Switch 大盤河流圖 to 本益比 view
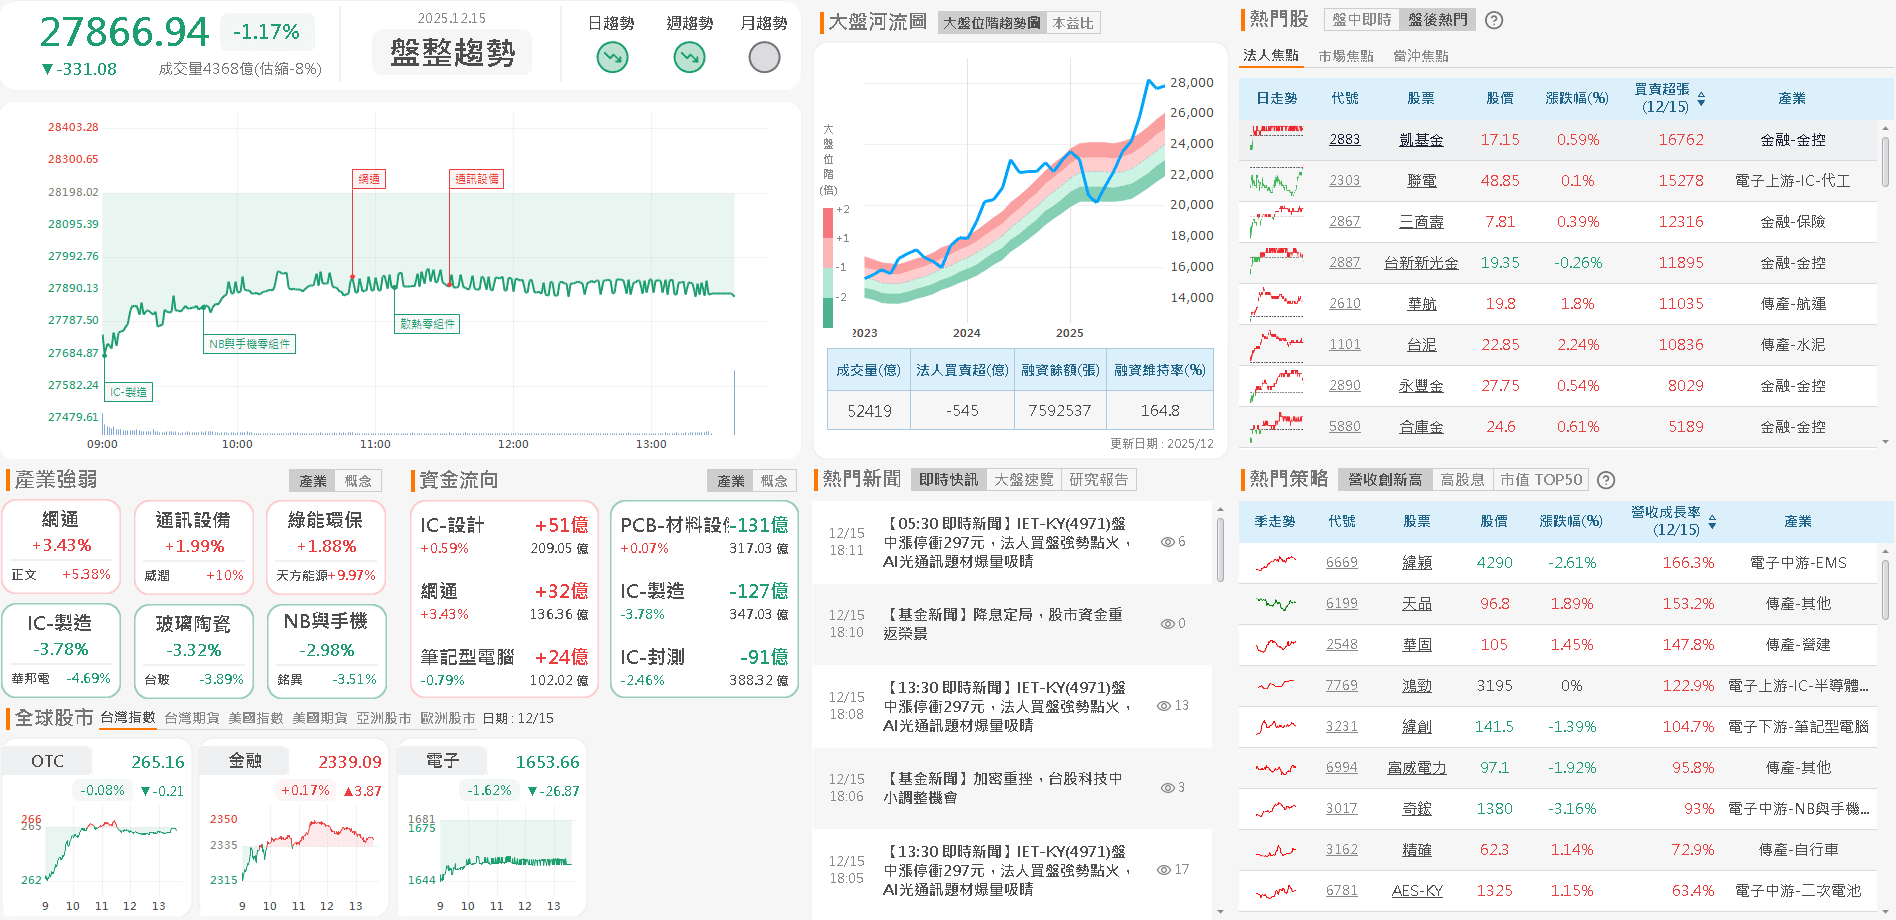 [x=1071, y=23]
